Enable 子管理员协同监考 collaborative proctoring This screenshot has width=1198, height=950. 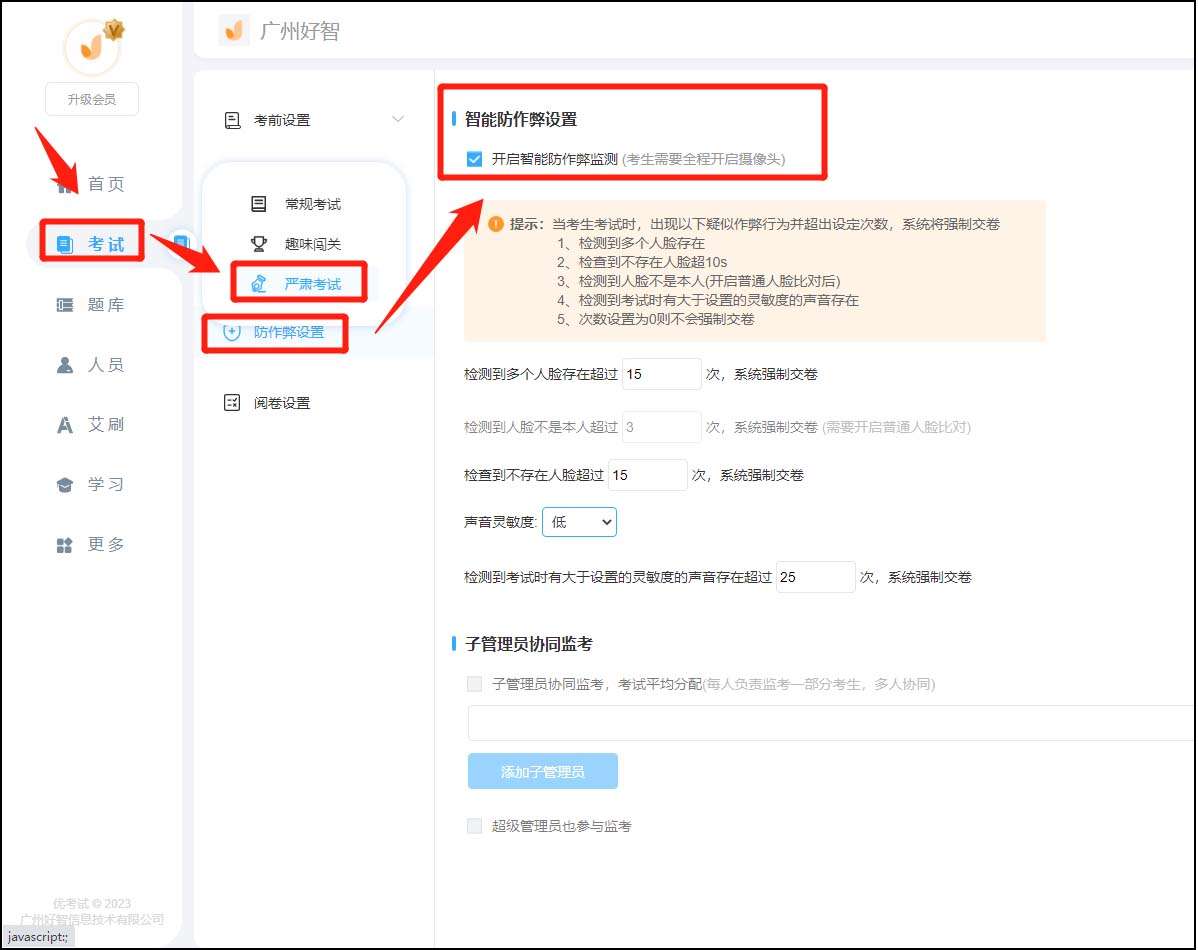point(474,683)
